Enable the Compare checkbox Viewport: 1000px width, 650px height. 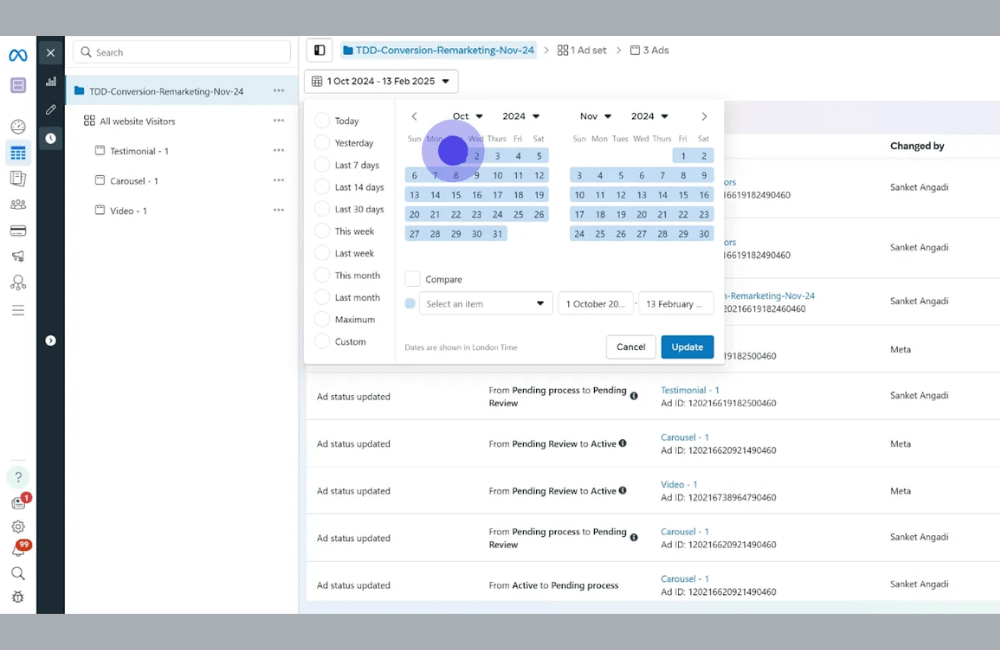(x=412, y=278)
